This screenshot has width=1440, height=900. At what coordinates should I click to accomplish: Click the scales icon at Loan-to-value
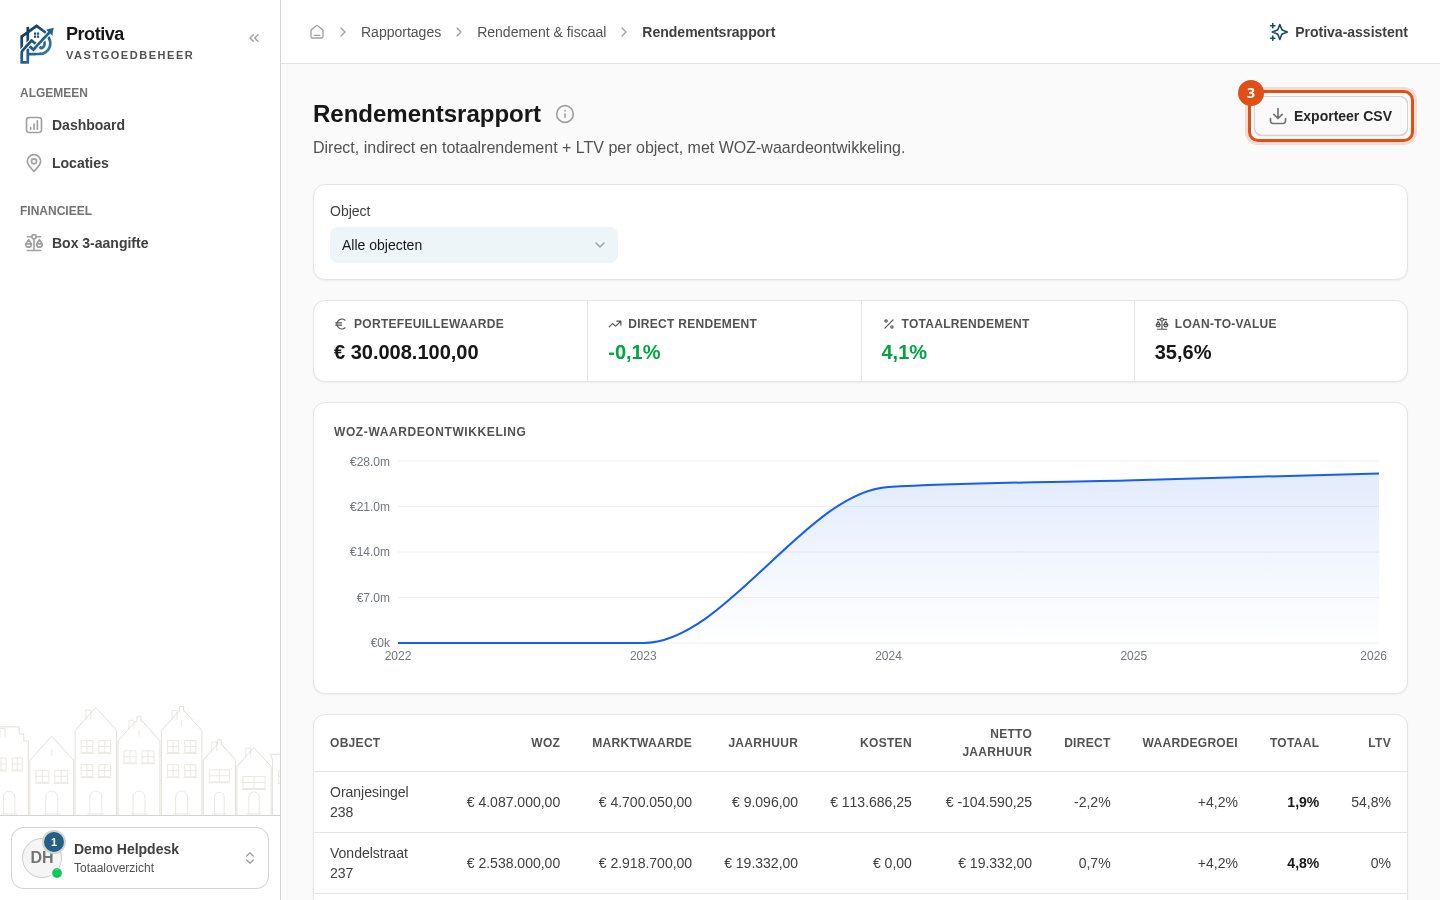pos(1162,324)
